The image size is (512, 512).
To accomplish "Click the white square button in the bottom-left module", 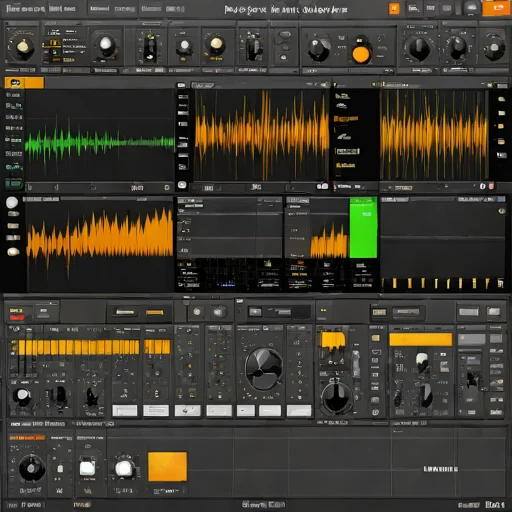I will tap(87, 468).
